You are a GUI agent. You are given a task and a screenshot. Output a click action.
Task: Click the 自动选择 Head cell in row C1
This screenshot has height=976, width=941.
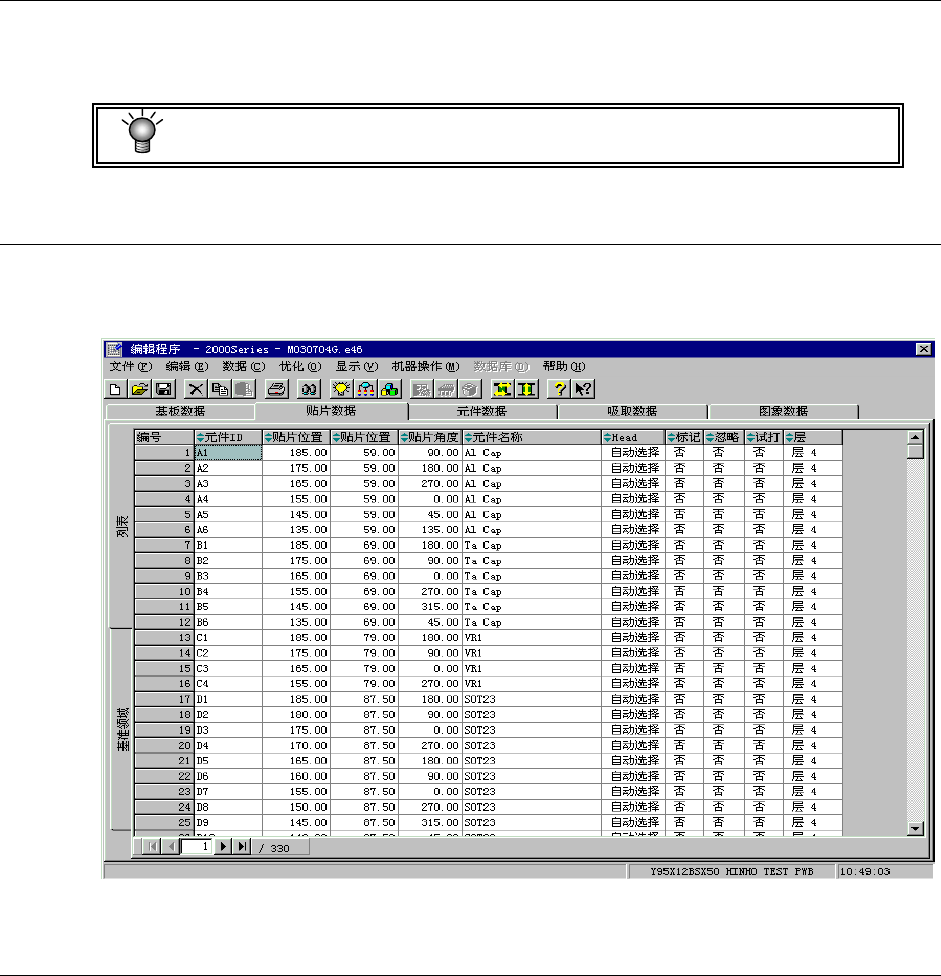click(x=633, y=637)
